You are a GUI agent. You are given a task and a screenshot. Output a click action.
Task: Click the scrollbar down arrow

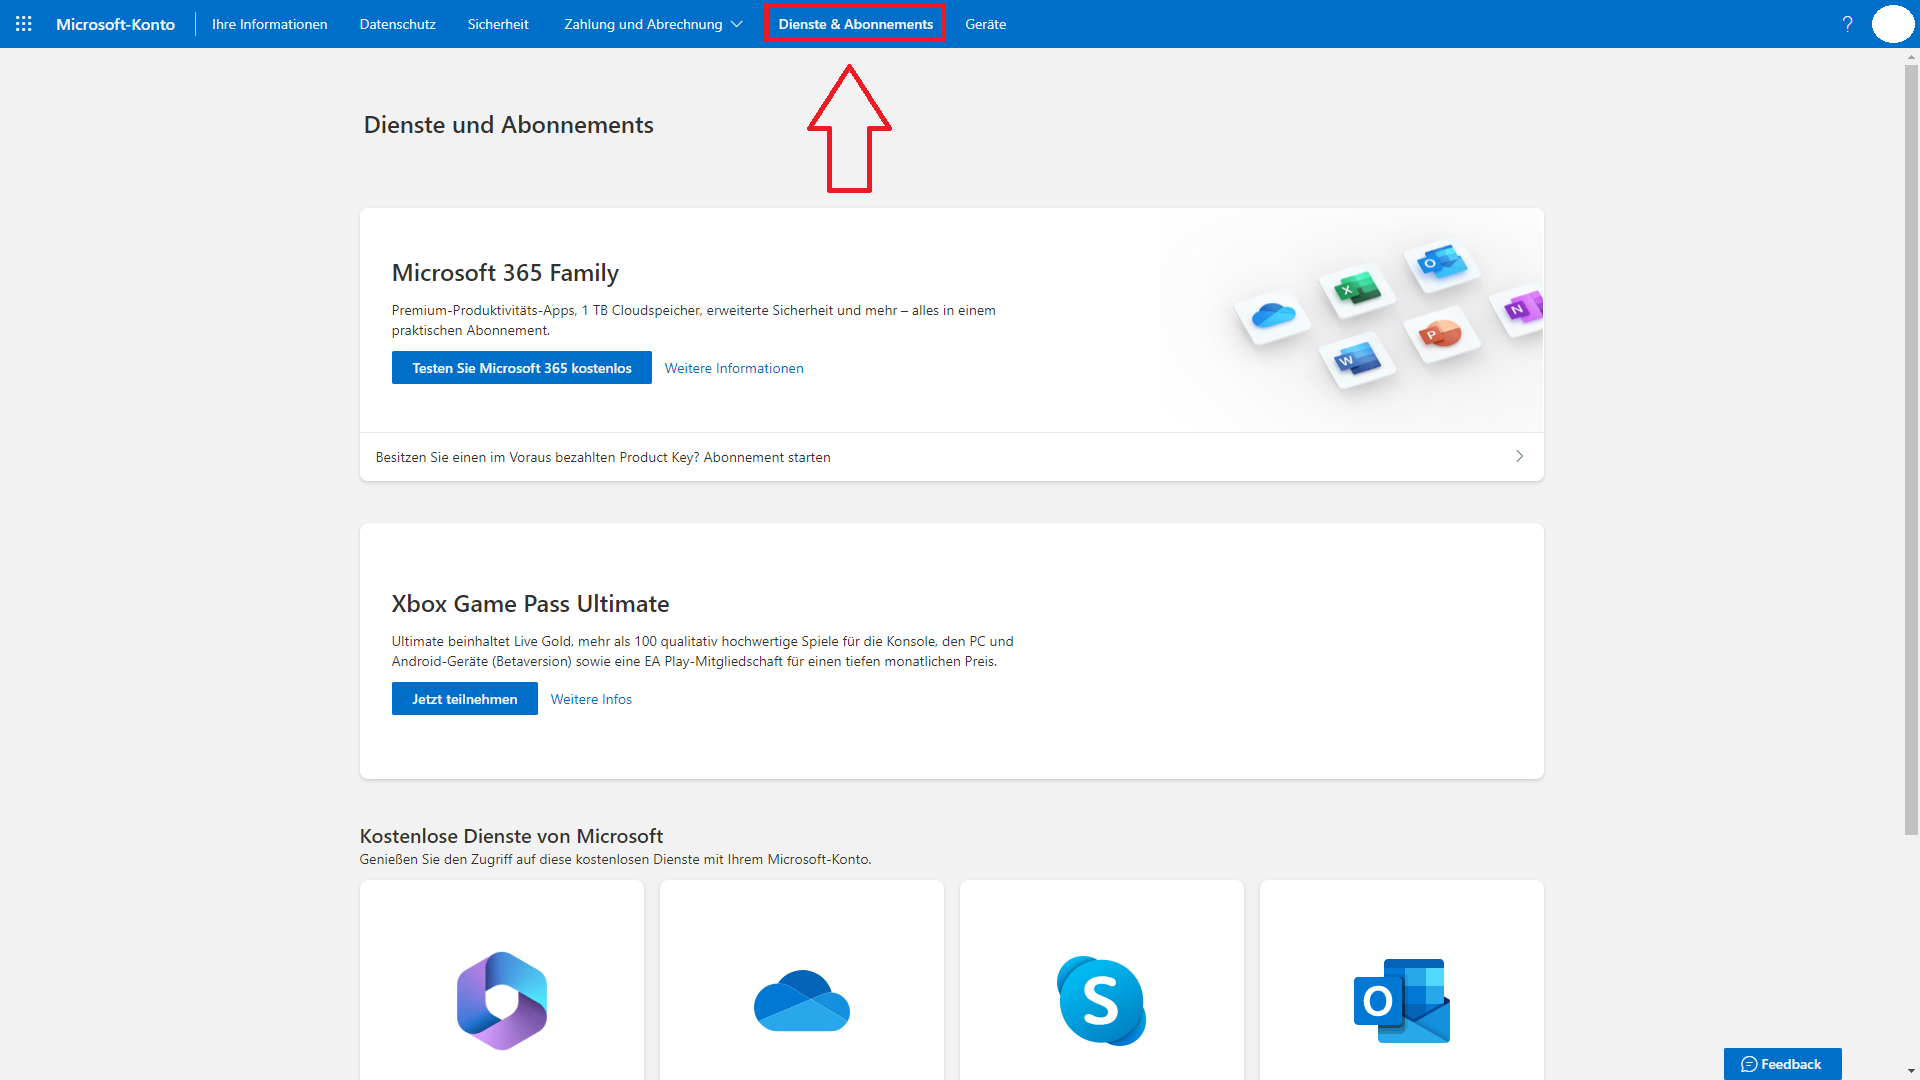point(1911,1071)
